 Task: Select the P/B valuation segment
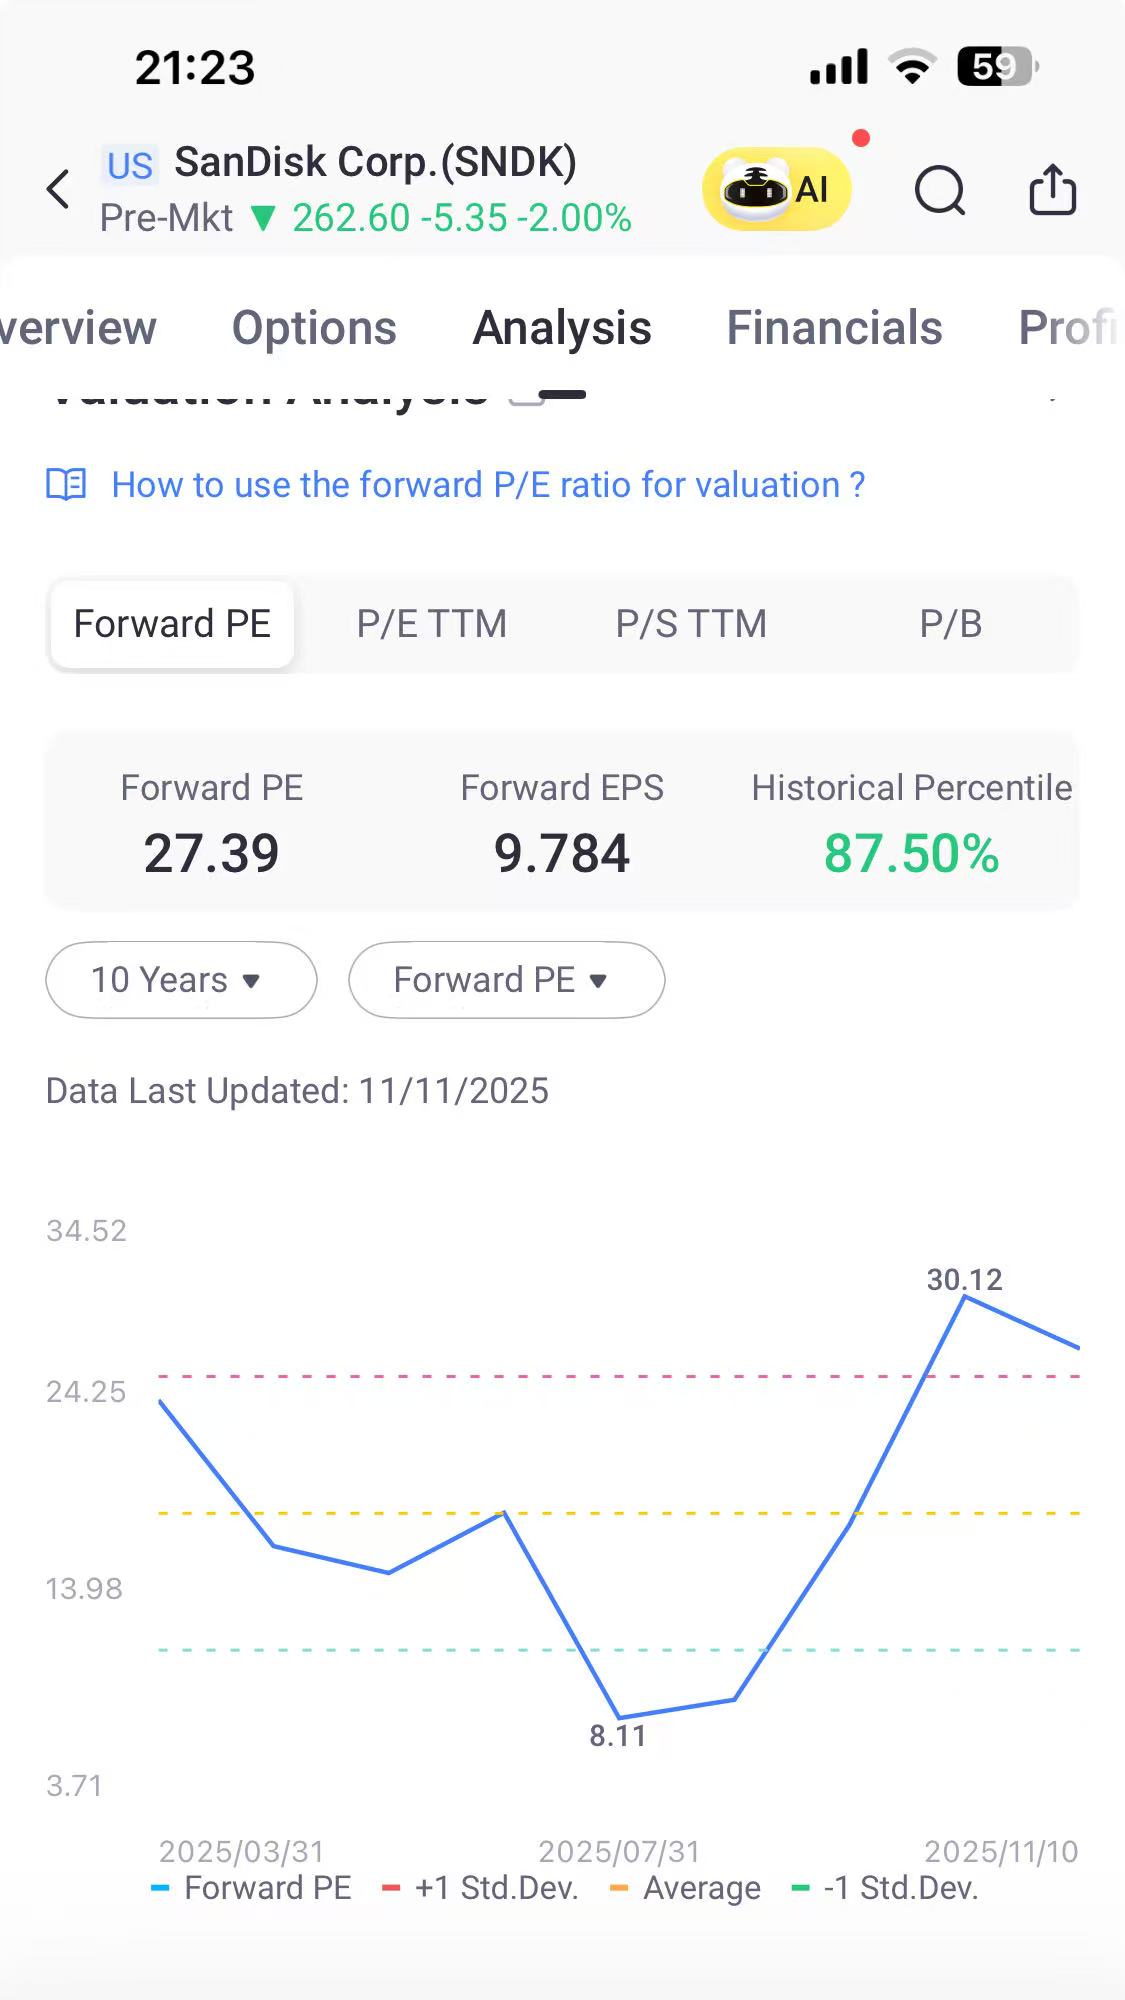click(x=950, y=624)
